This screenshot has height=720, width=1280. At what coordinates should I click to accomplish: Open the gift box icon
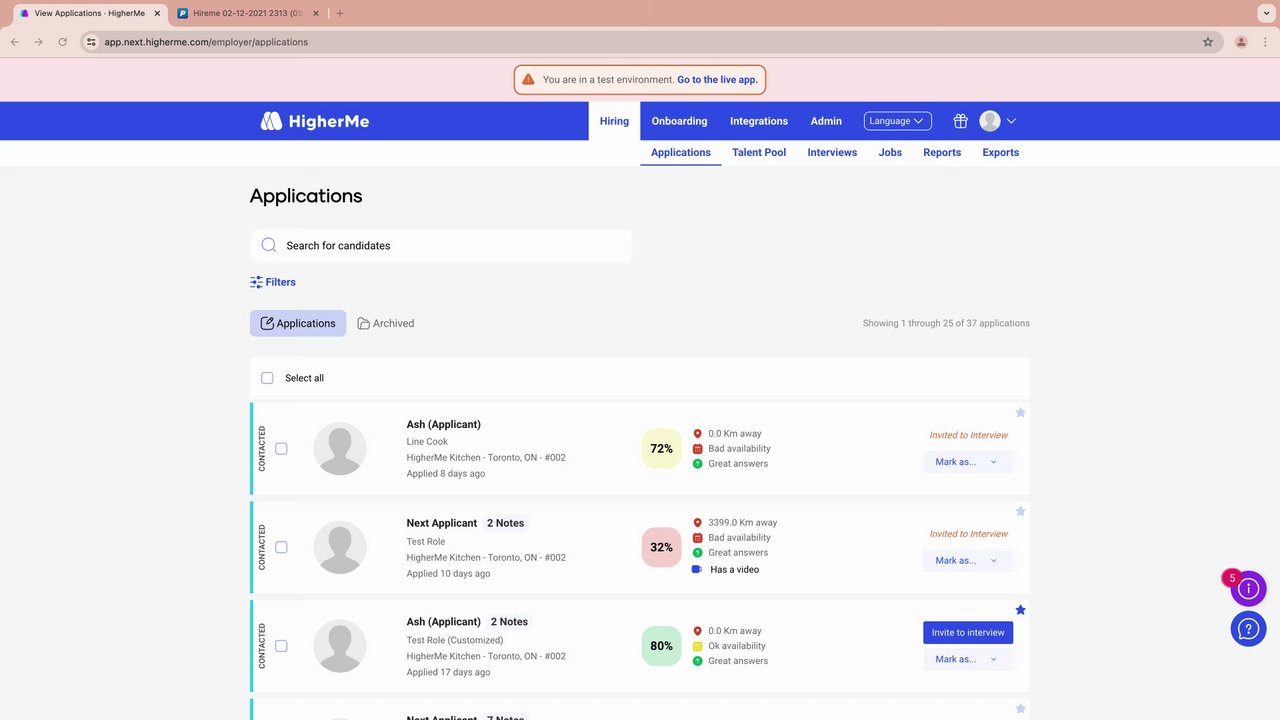point(960,121)
